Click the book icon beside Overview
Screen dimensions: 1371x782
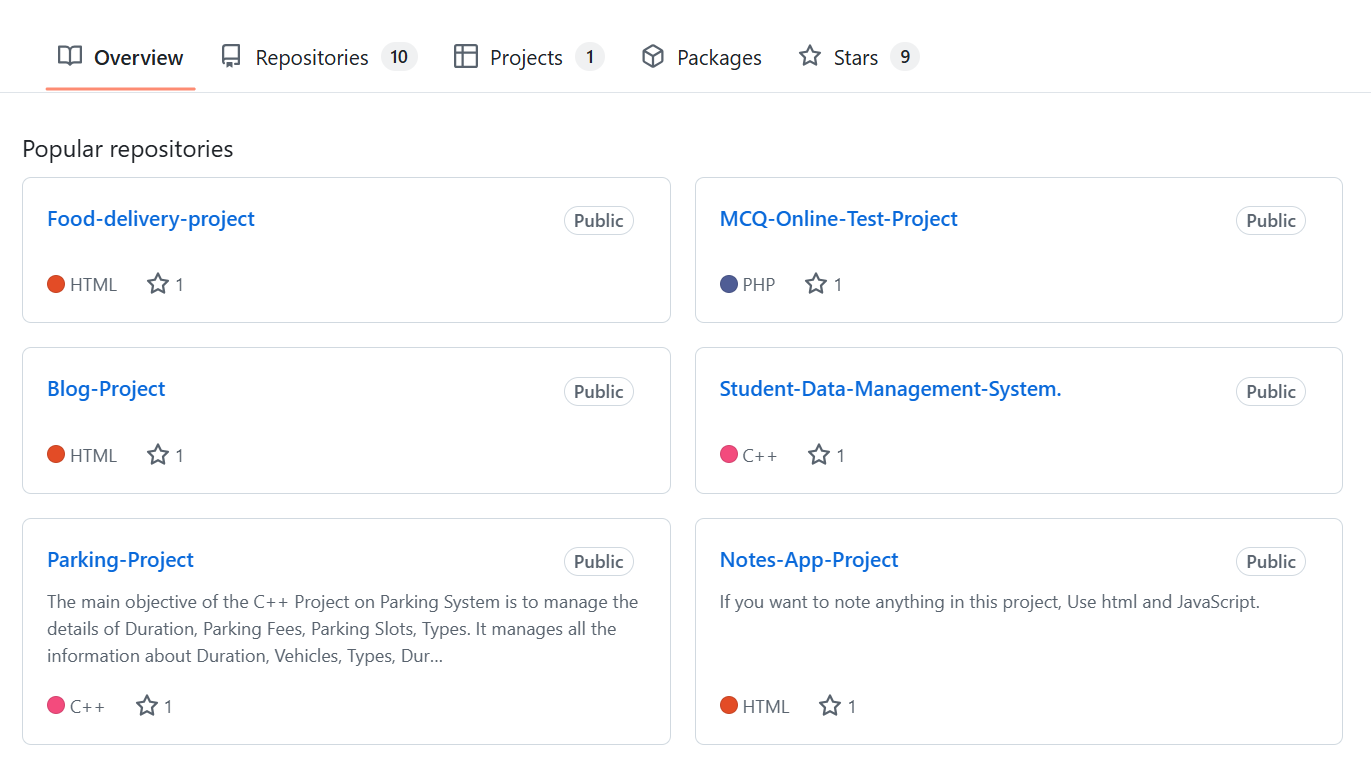point(70,57)
